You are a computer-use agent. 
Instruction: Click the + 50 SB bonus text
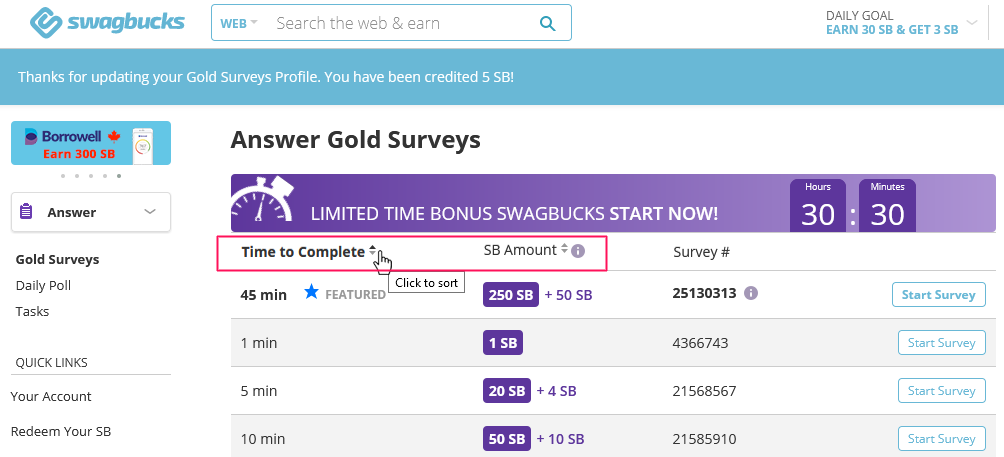[569, 295]
